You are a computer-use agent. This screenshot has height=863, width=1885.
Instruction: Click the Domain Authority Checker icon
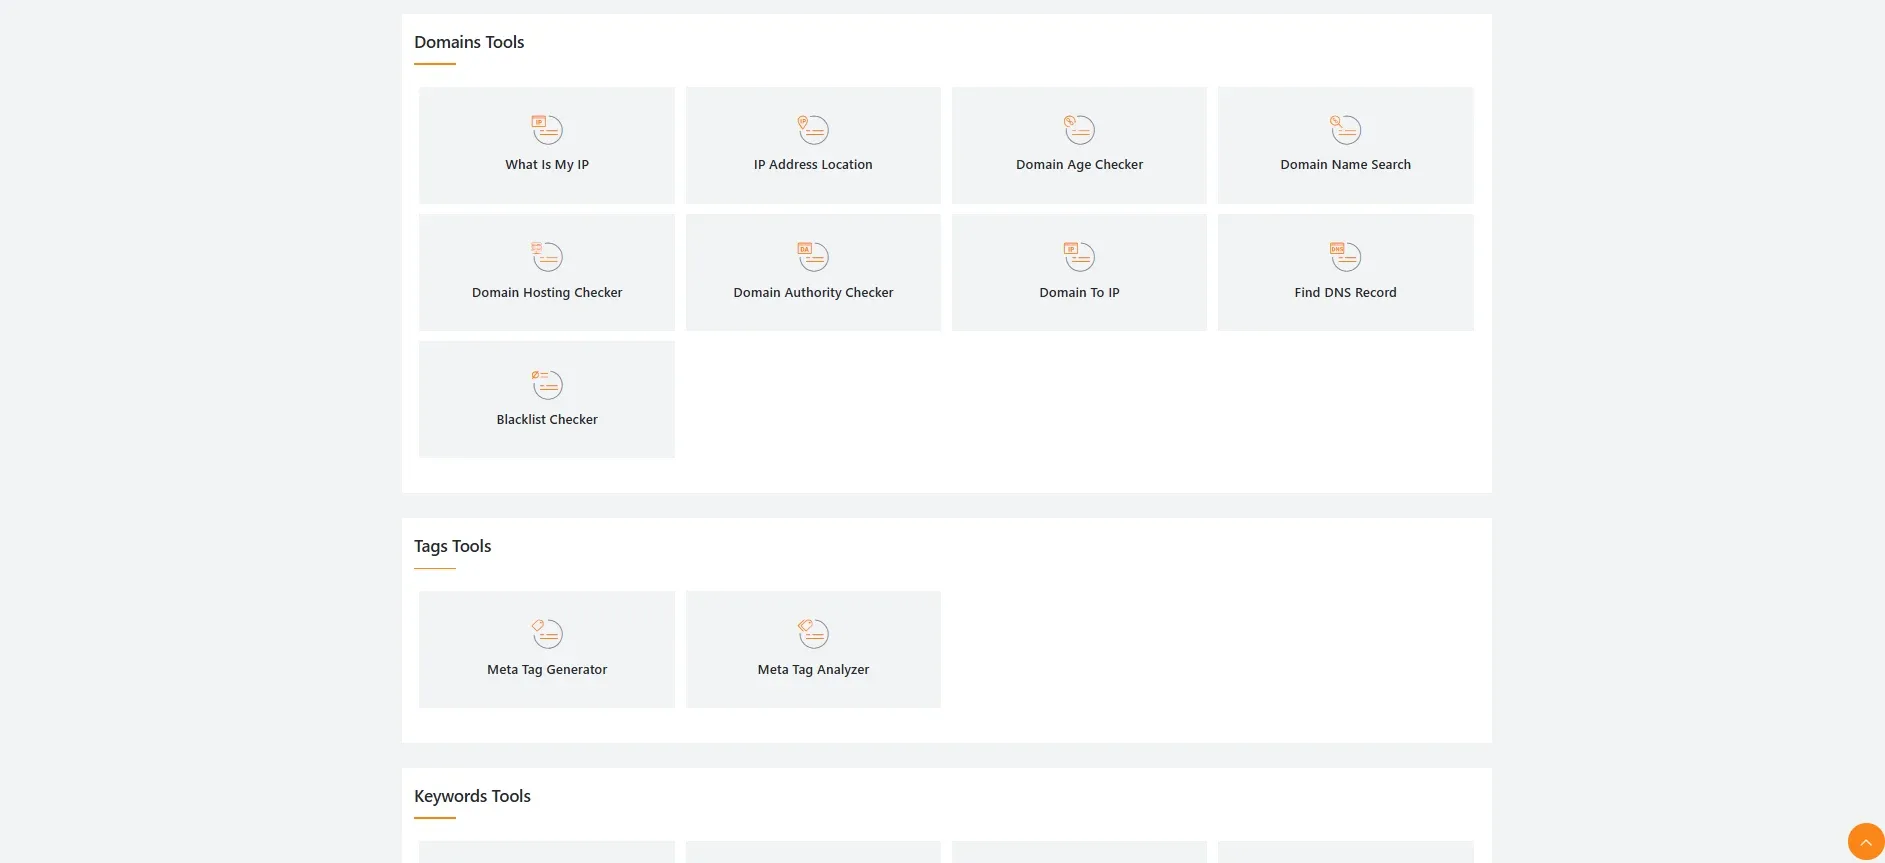click(813, 256)
